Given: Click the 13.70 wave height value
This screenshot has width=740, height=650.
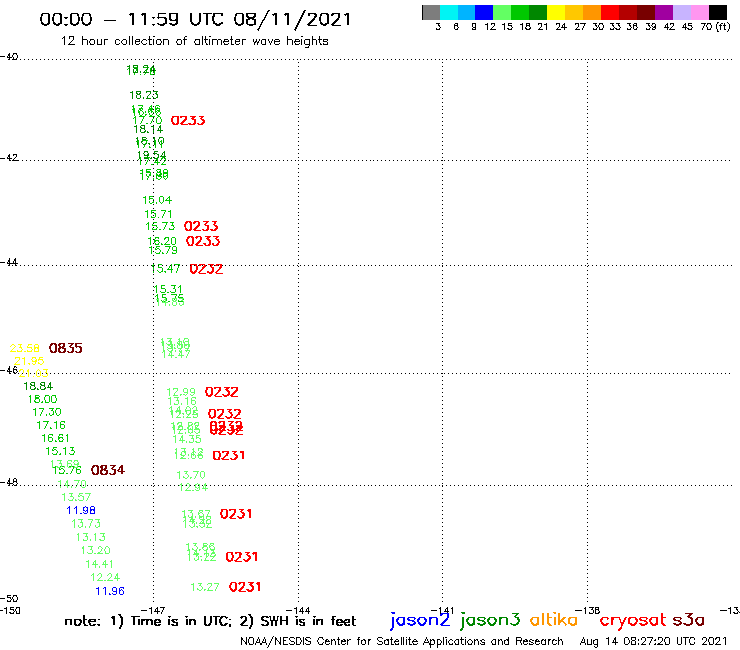Looking at the screenshot, I should (191, 475).
